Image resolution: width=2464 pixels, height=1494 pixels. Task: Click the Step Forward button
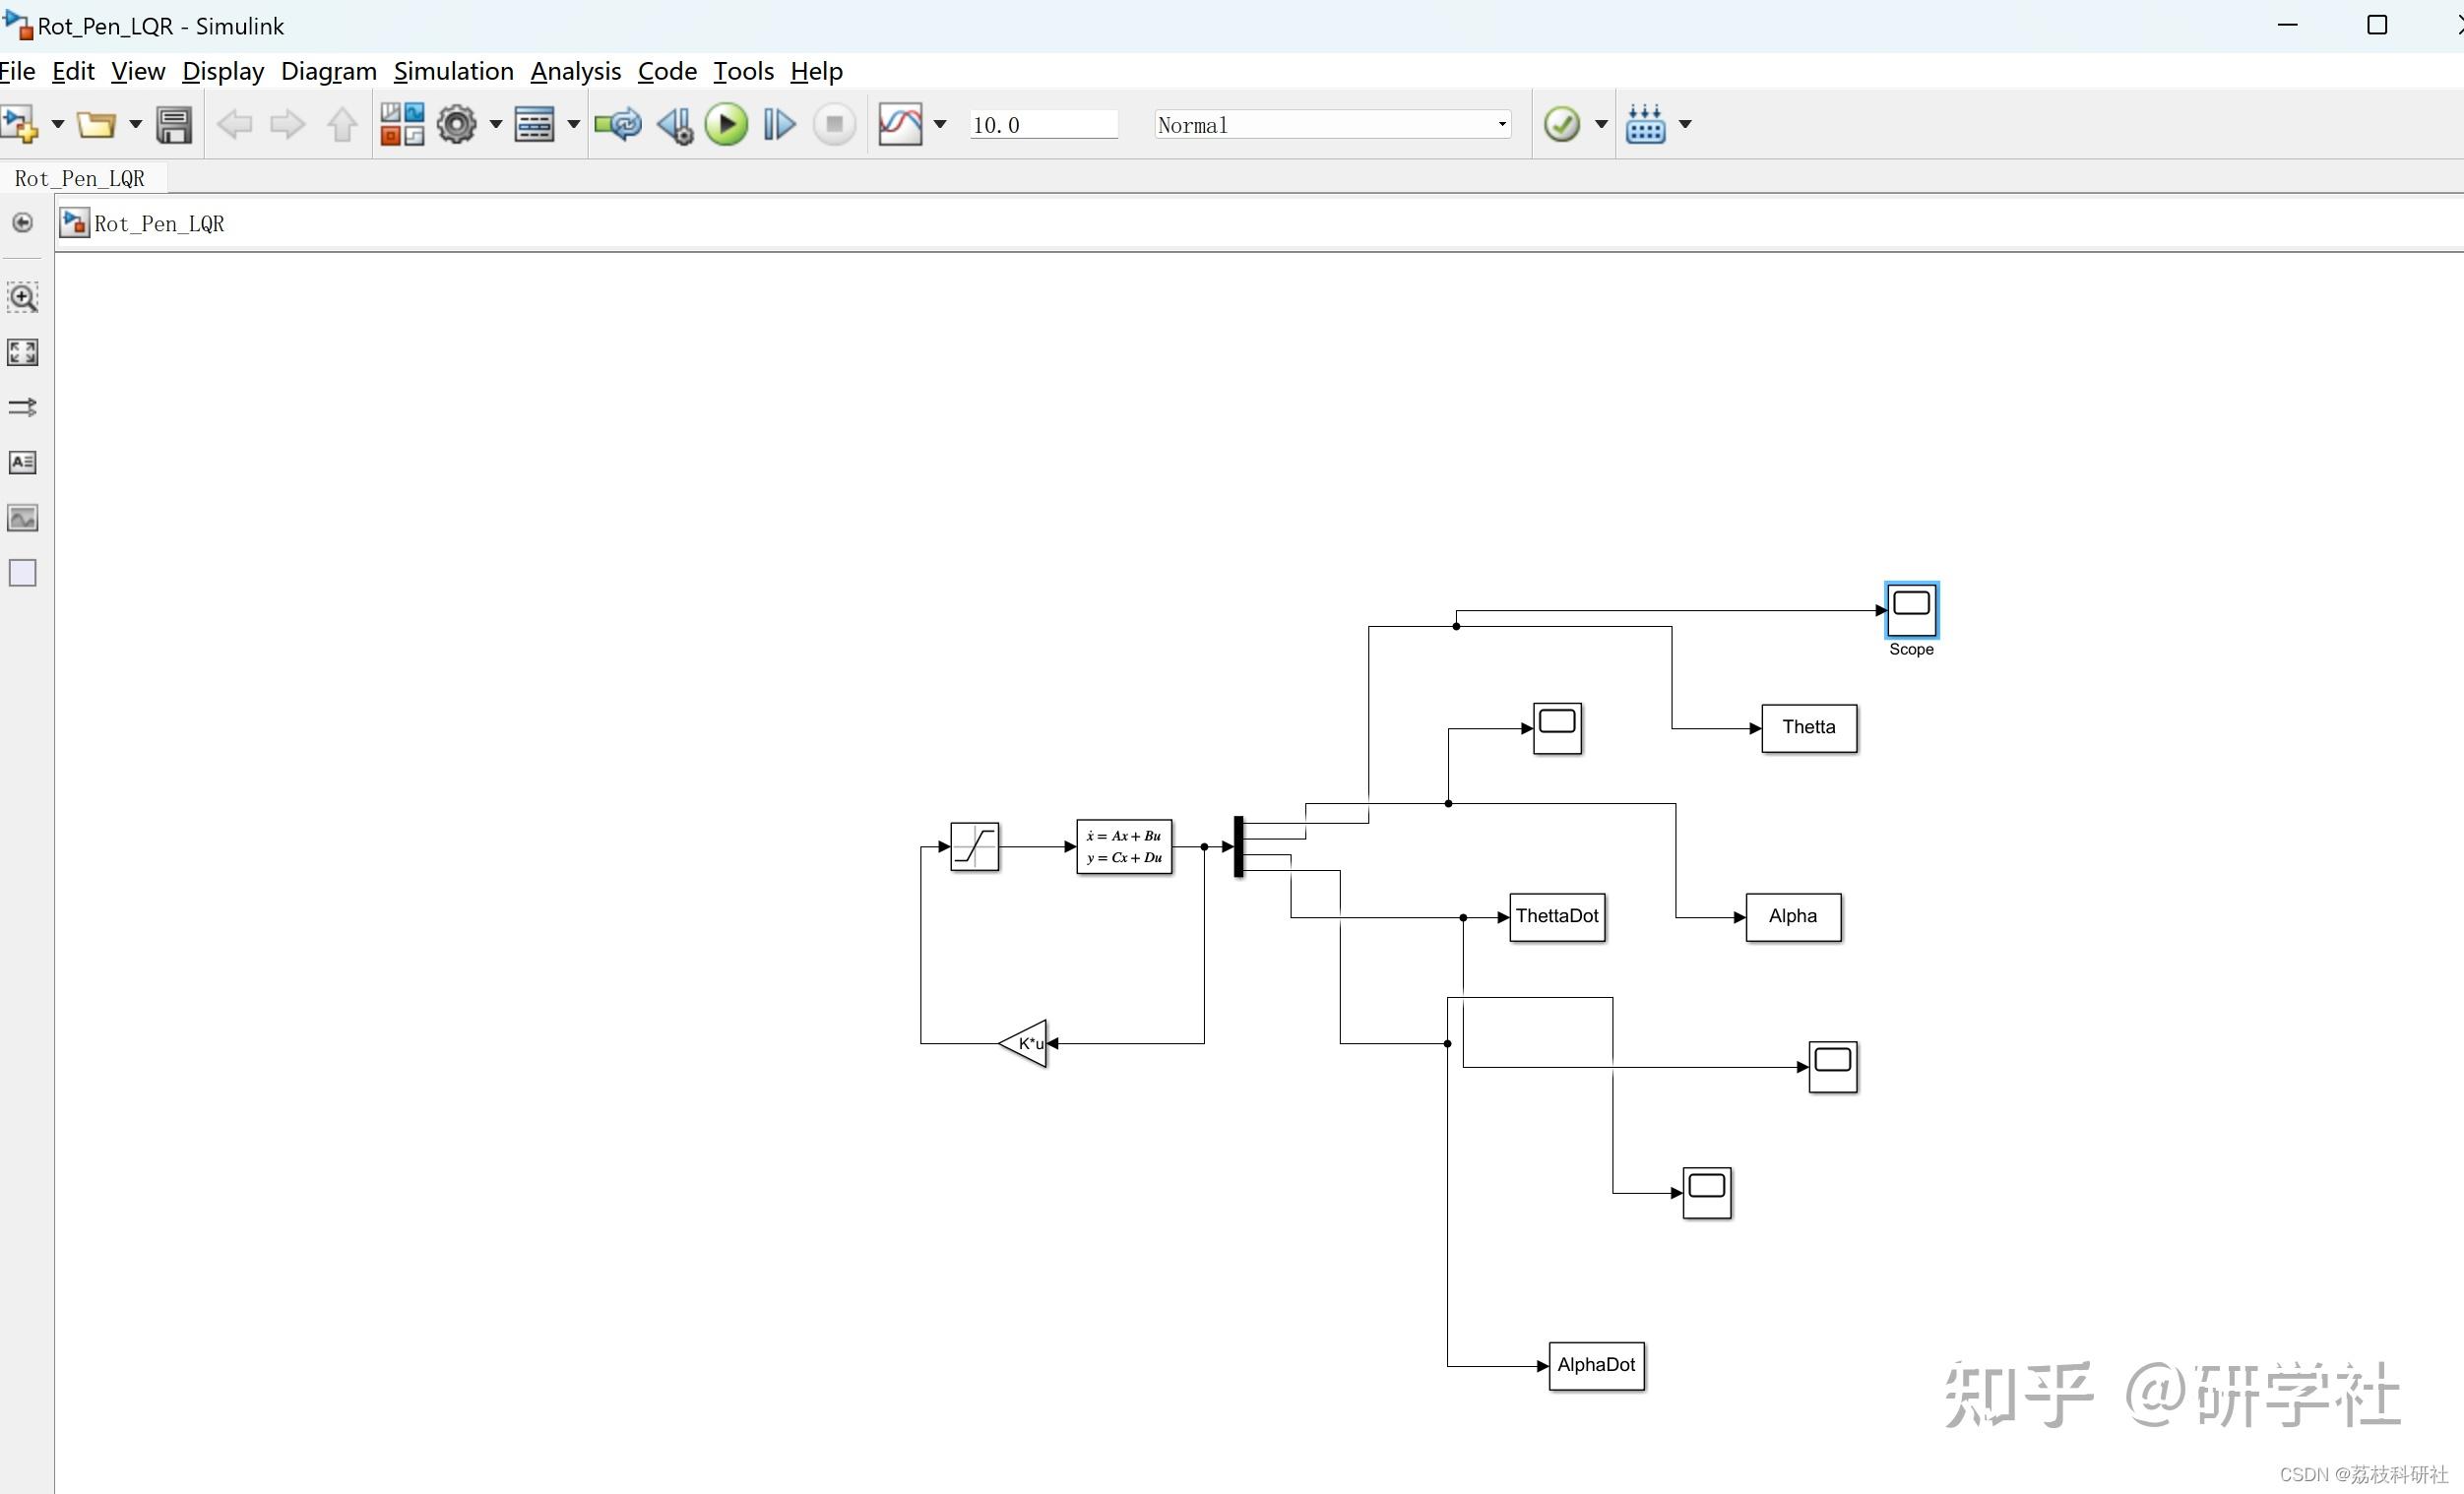coord(778,124)
